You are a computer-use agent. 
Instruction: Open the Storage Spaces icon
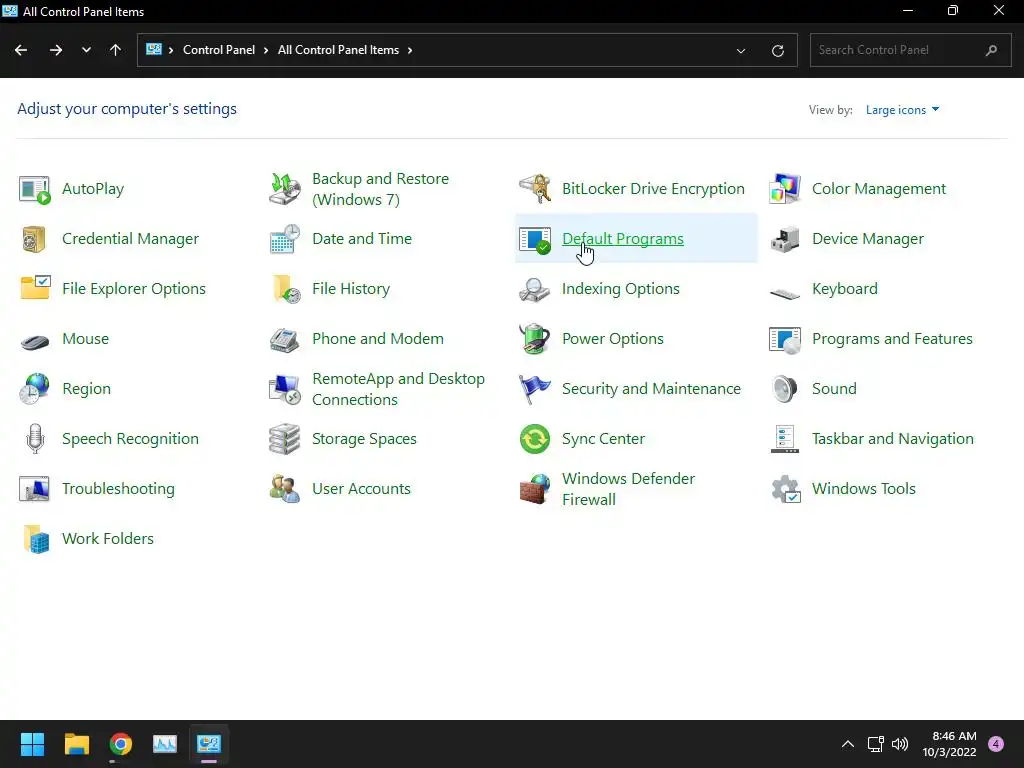click(x=285, y=439)
